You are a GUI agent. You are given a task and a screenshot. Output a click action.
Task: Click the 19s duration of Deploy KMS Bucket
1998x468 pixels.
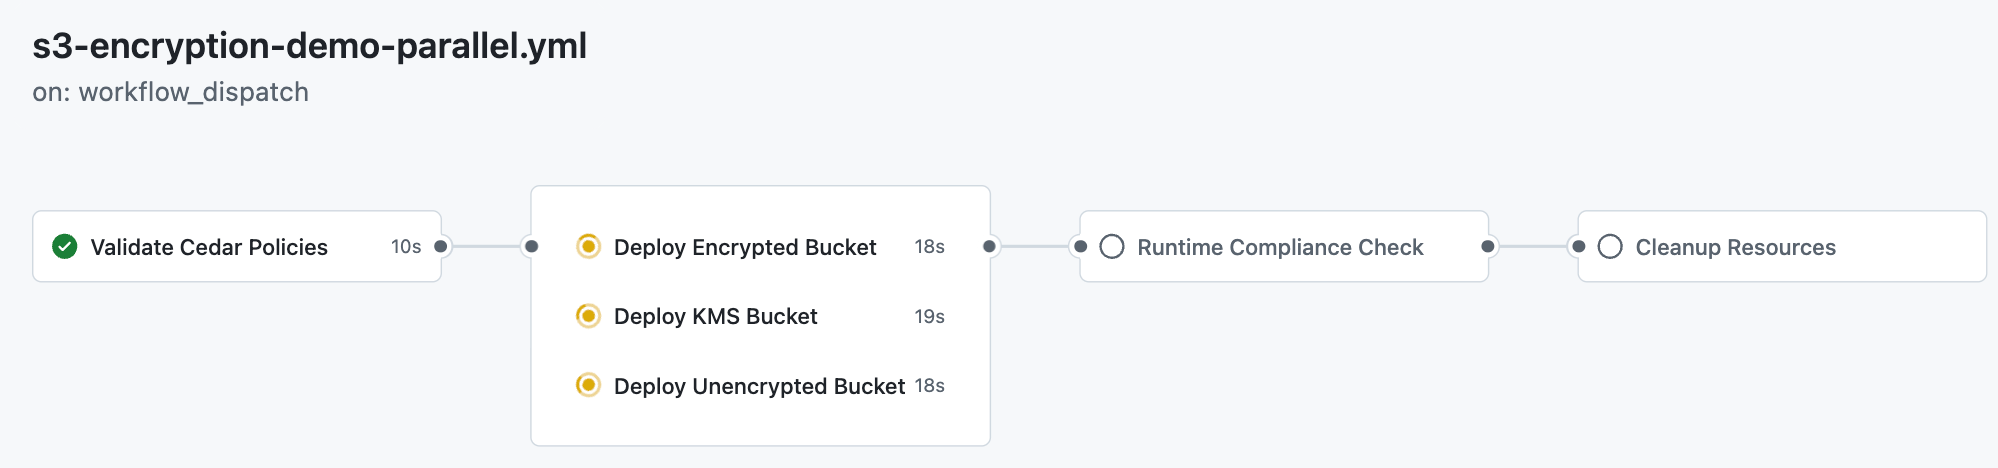[x=929, y=317]
